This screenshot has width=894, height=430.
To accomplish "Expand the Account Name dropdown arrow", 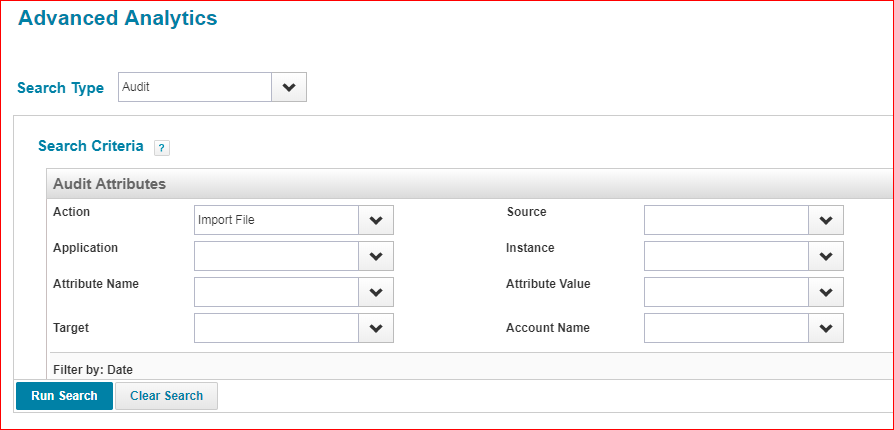I will click(x=826, y=328).
